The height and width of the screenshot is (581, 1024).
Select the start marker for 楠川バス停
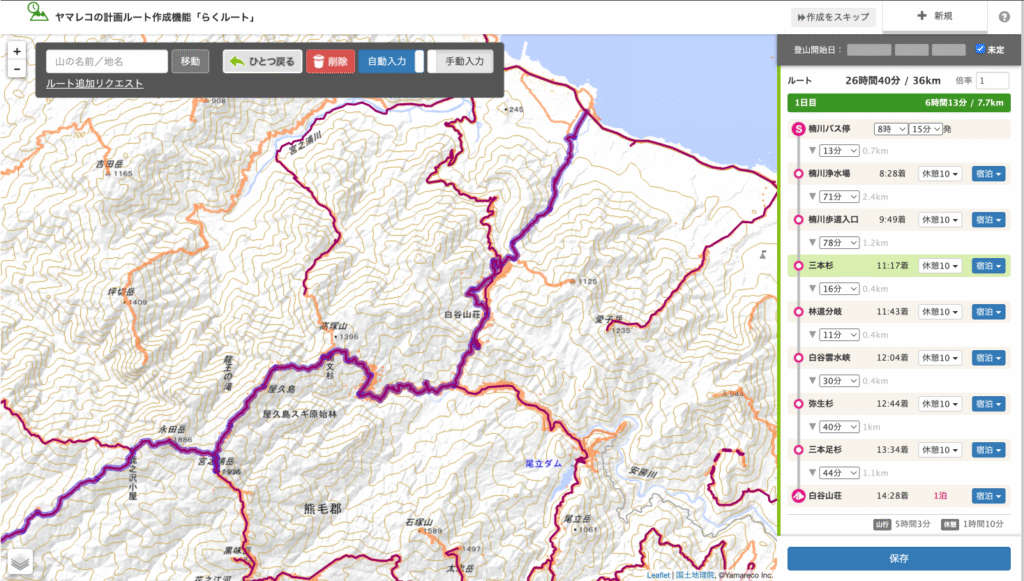click(x=798, y=129)
